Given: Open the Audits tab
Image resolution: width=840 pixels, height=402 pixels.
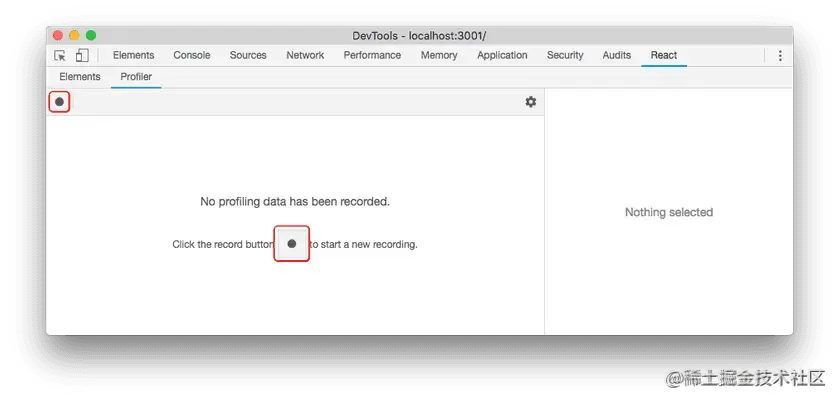Looking at the screenshot, I should click(617, 55).
